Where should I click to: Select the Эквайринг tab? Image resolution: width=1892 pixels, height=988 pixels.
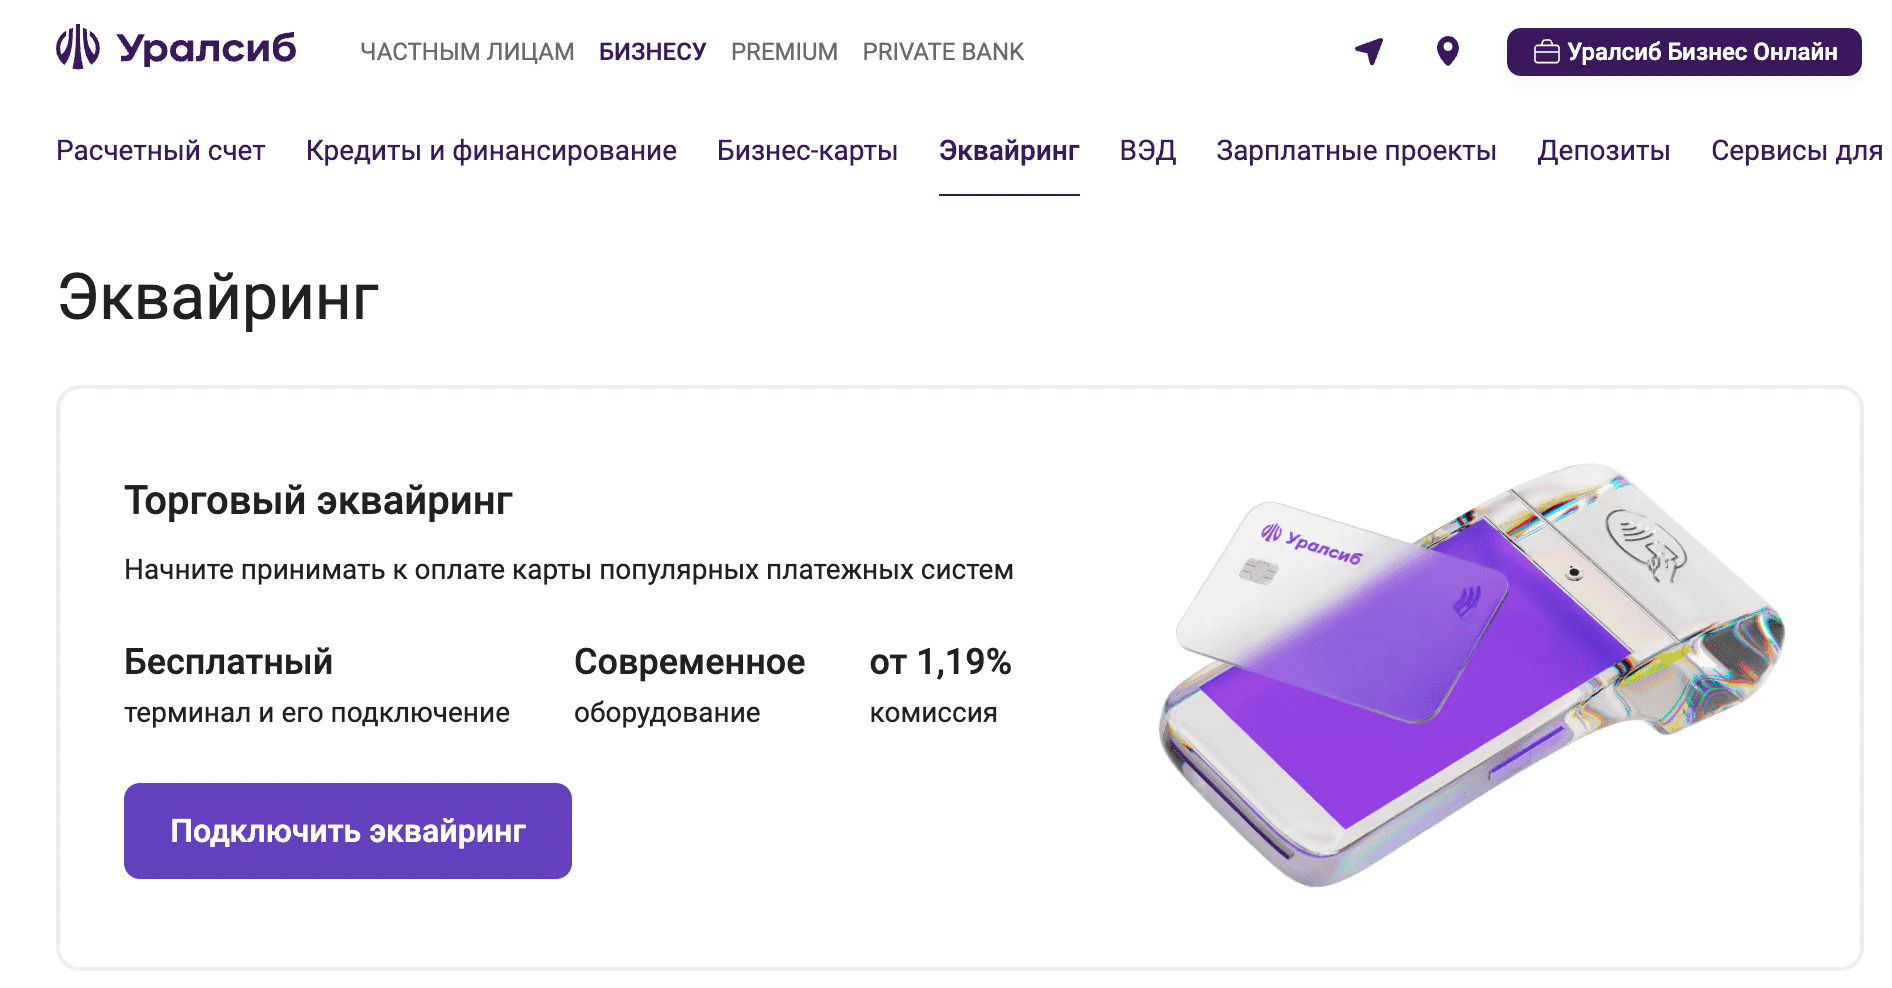click(1009, 151)
